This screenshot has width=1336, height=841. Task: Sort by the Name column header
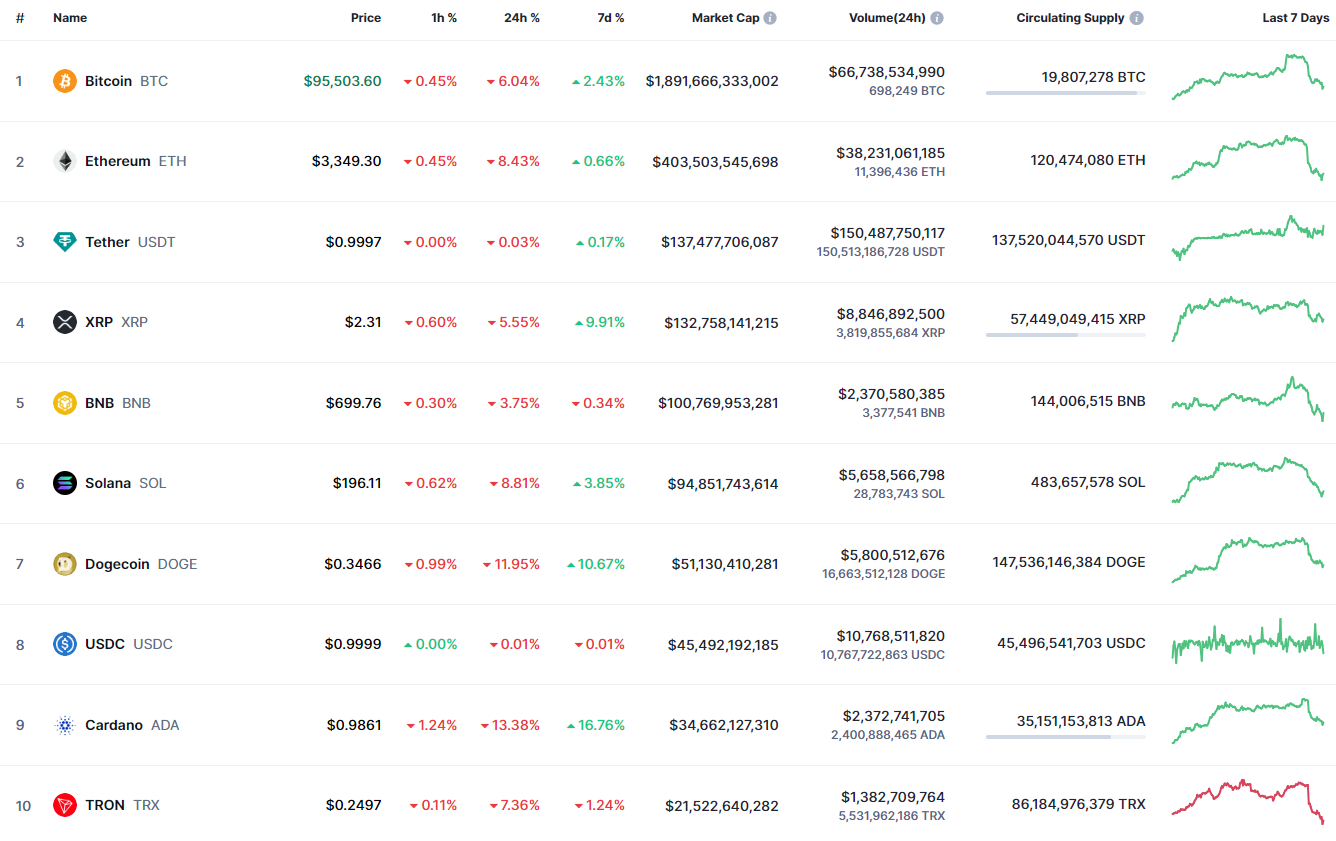point(70,18)
